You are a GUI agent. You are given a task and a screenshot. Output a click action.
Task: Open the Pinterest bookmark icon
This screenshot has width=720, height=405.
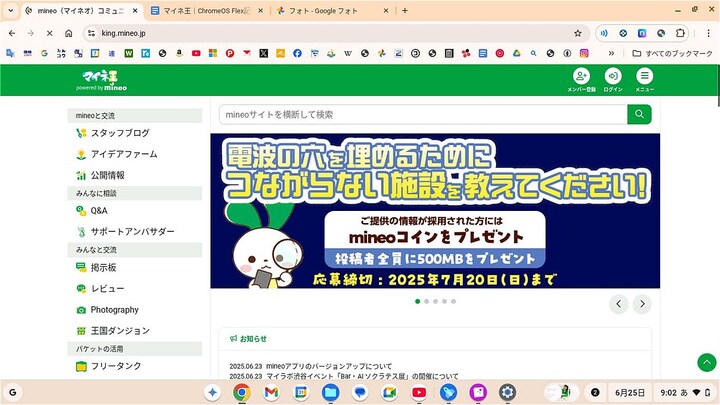click(230, 53)
